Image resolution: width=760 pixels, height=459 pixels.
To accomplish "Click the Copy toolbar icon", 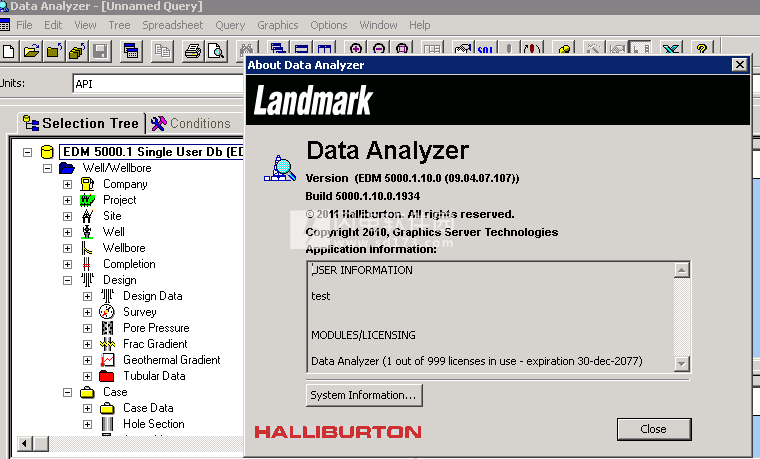I will click(x=162, y=51).
